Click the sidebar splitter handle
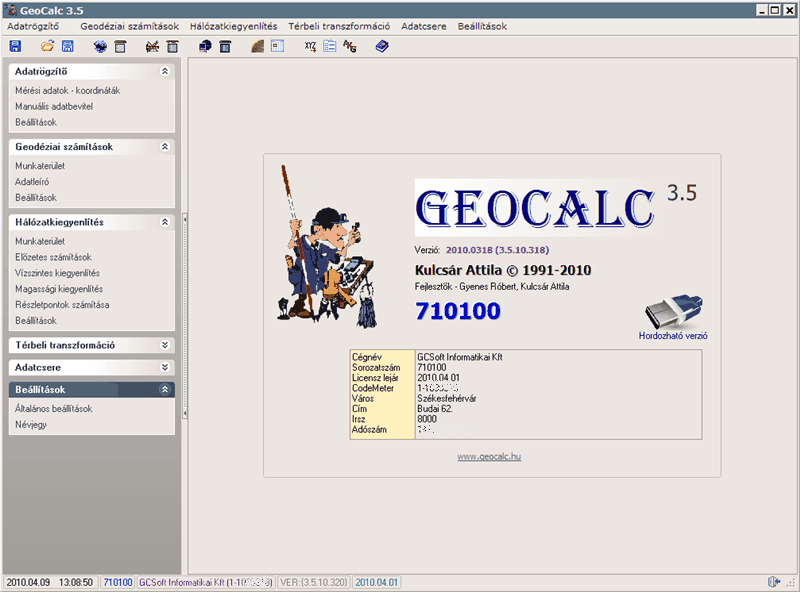 tap(185, 316)
